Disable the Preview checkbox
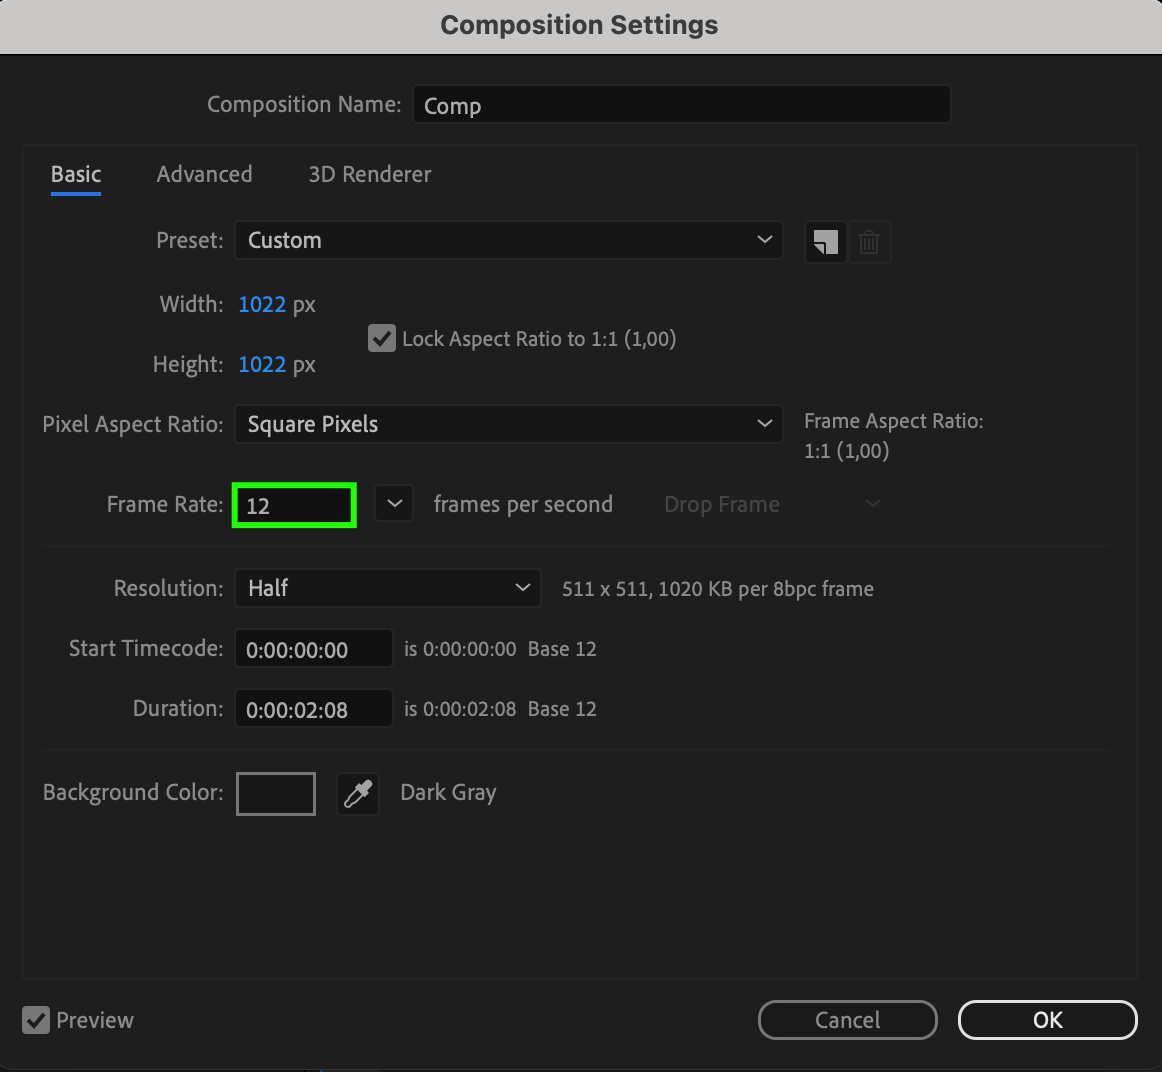 point(36,1020)
